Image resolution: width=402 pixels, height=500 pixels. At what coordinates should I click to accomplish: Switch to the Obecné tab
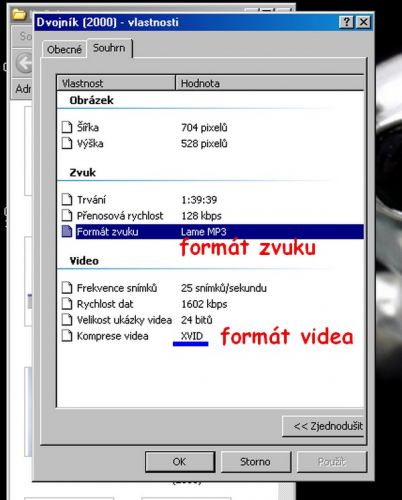tap(64, 50)
